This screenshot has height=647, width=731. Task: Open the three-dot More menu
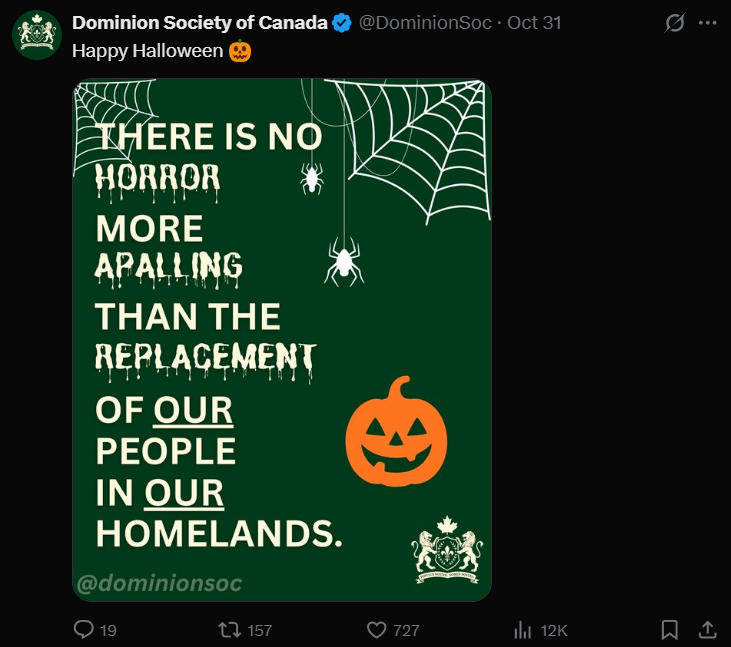[x=707, y=23]
